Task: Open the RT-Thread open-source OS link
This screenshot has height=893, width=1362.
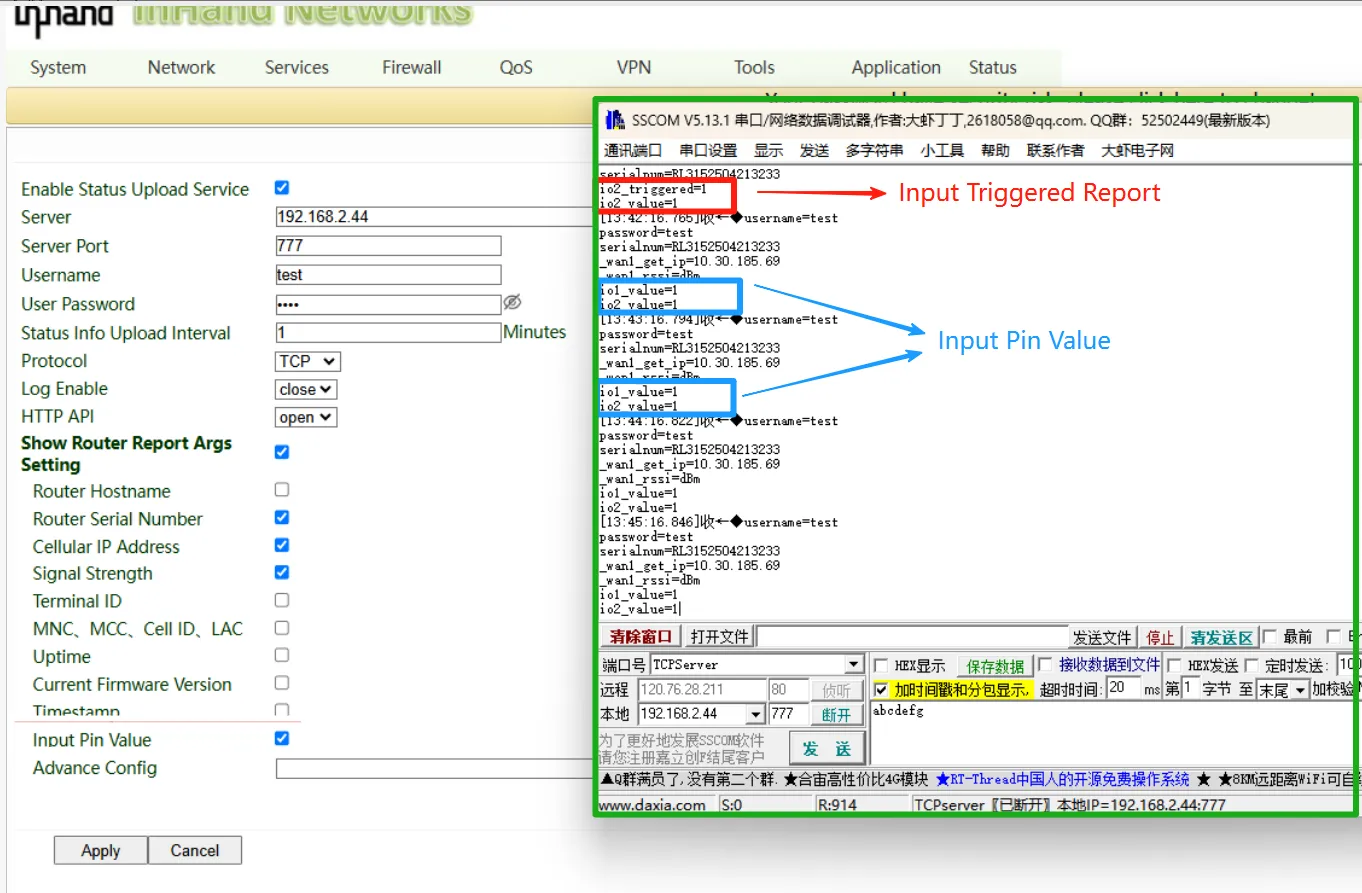Action: (x=1063, y=779)
